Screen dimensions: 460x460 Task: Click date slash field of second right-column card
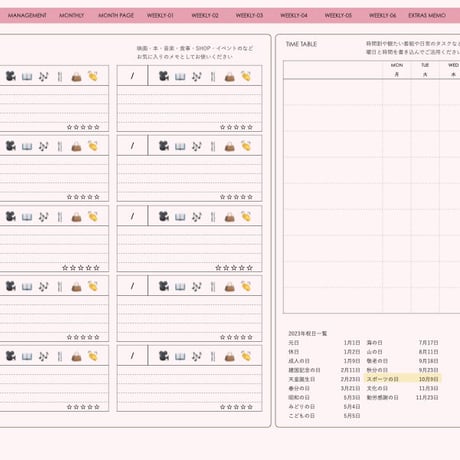point(132,145)
